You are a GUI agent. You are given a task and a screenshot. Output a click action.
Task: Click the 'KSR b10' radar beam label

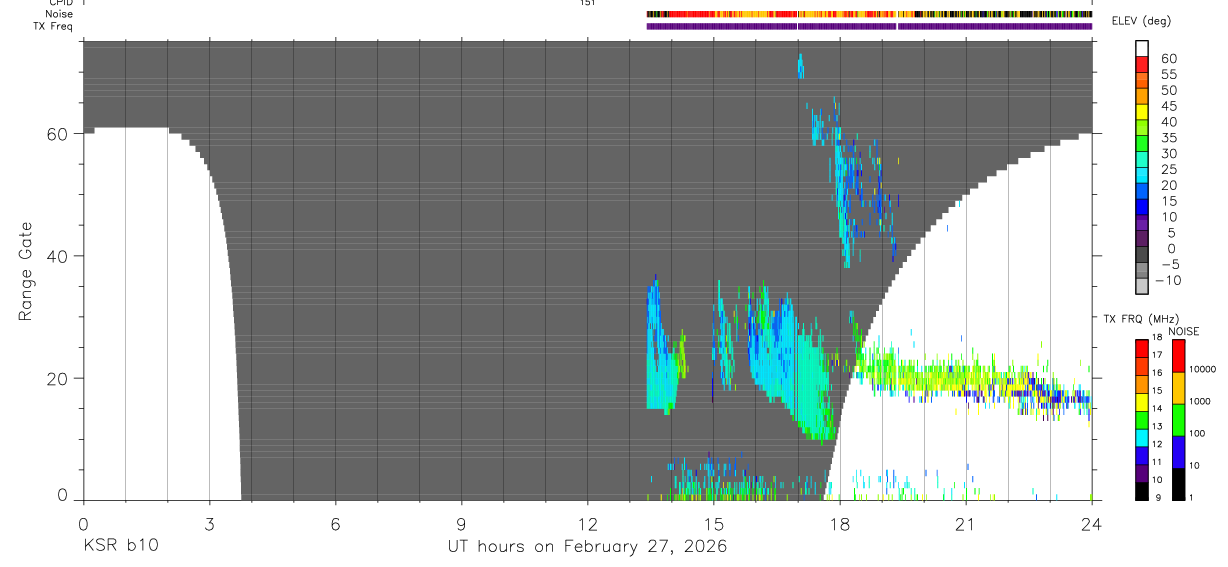(119, 547)
